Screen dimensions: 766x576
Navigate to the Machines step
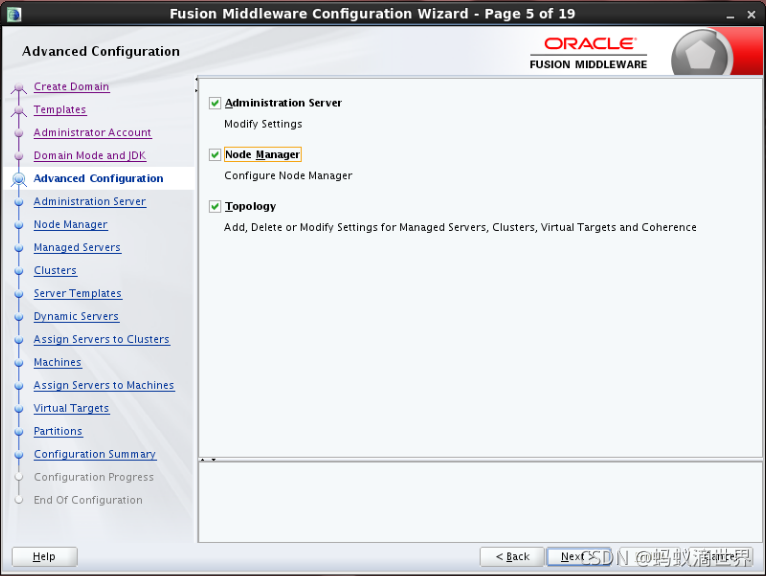[57, 362]
